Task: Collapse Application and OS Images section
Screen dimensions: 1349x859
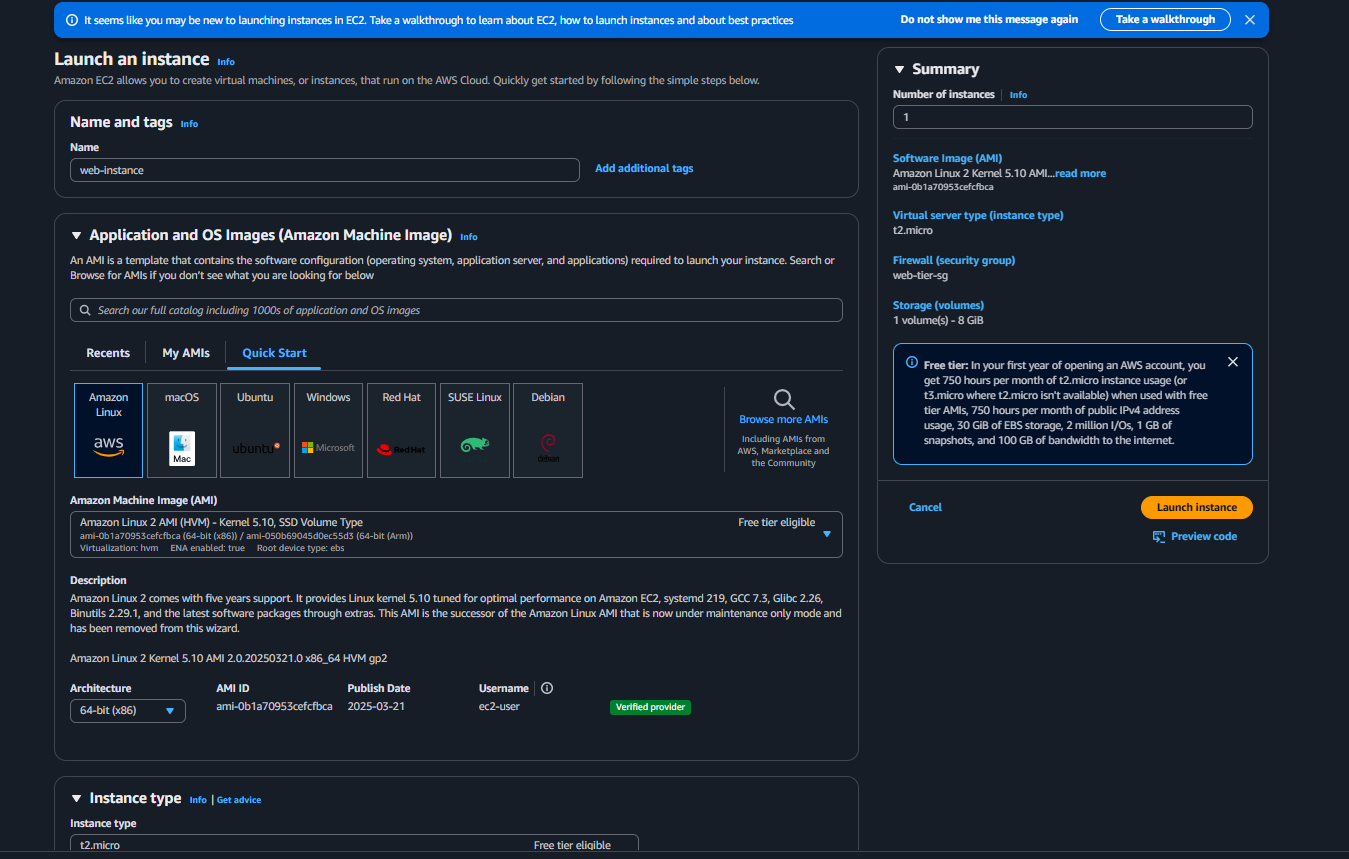Action: pos(76,236)
